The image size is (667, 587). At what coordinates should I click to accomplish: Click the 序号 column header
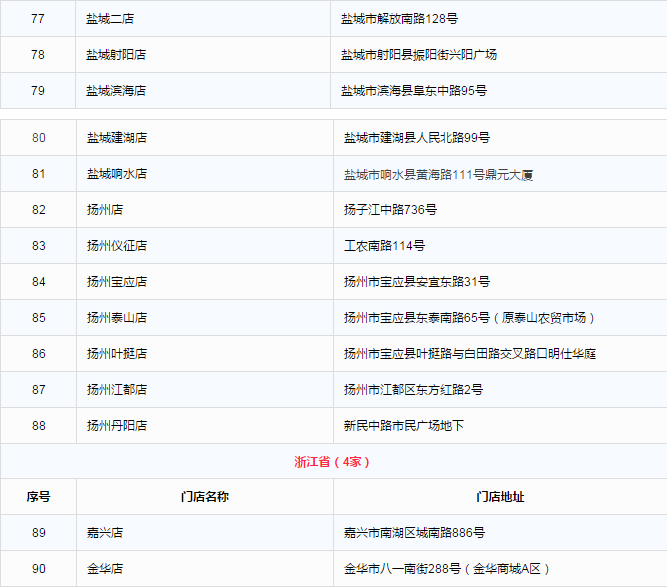[38, 497]
